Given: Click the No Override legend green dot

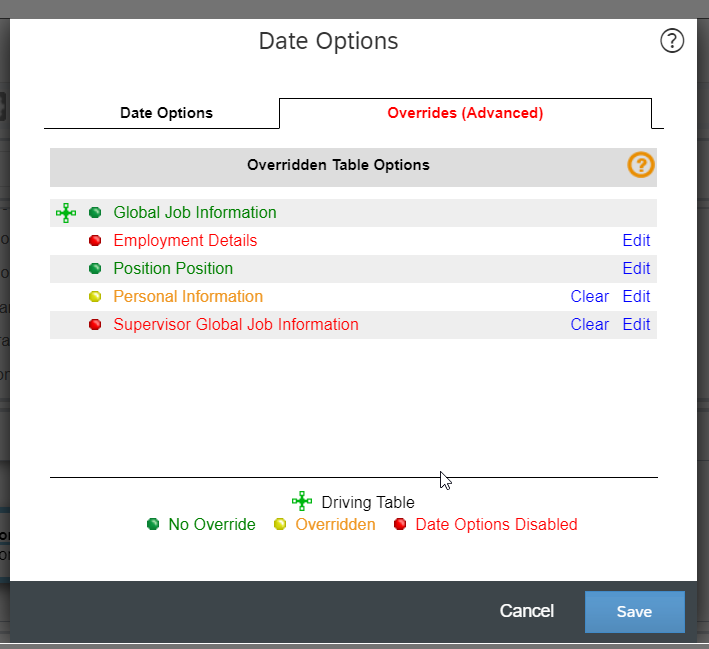Looking at the screenshot, I should click(x=153, y=524).
